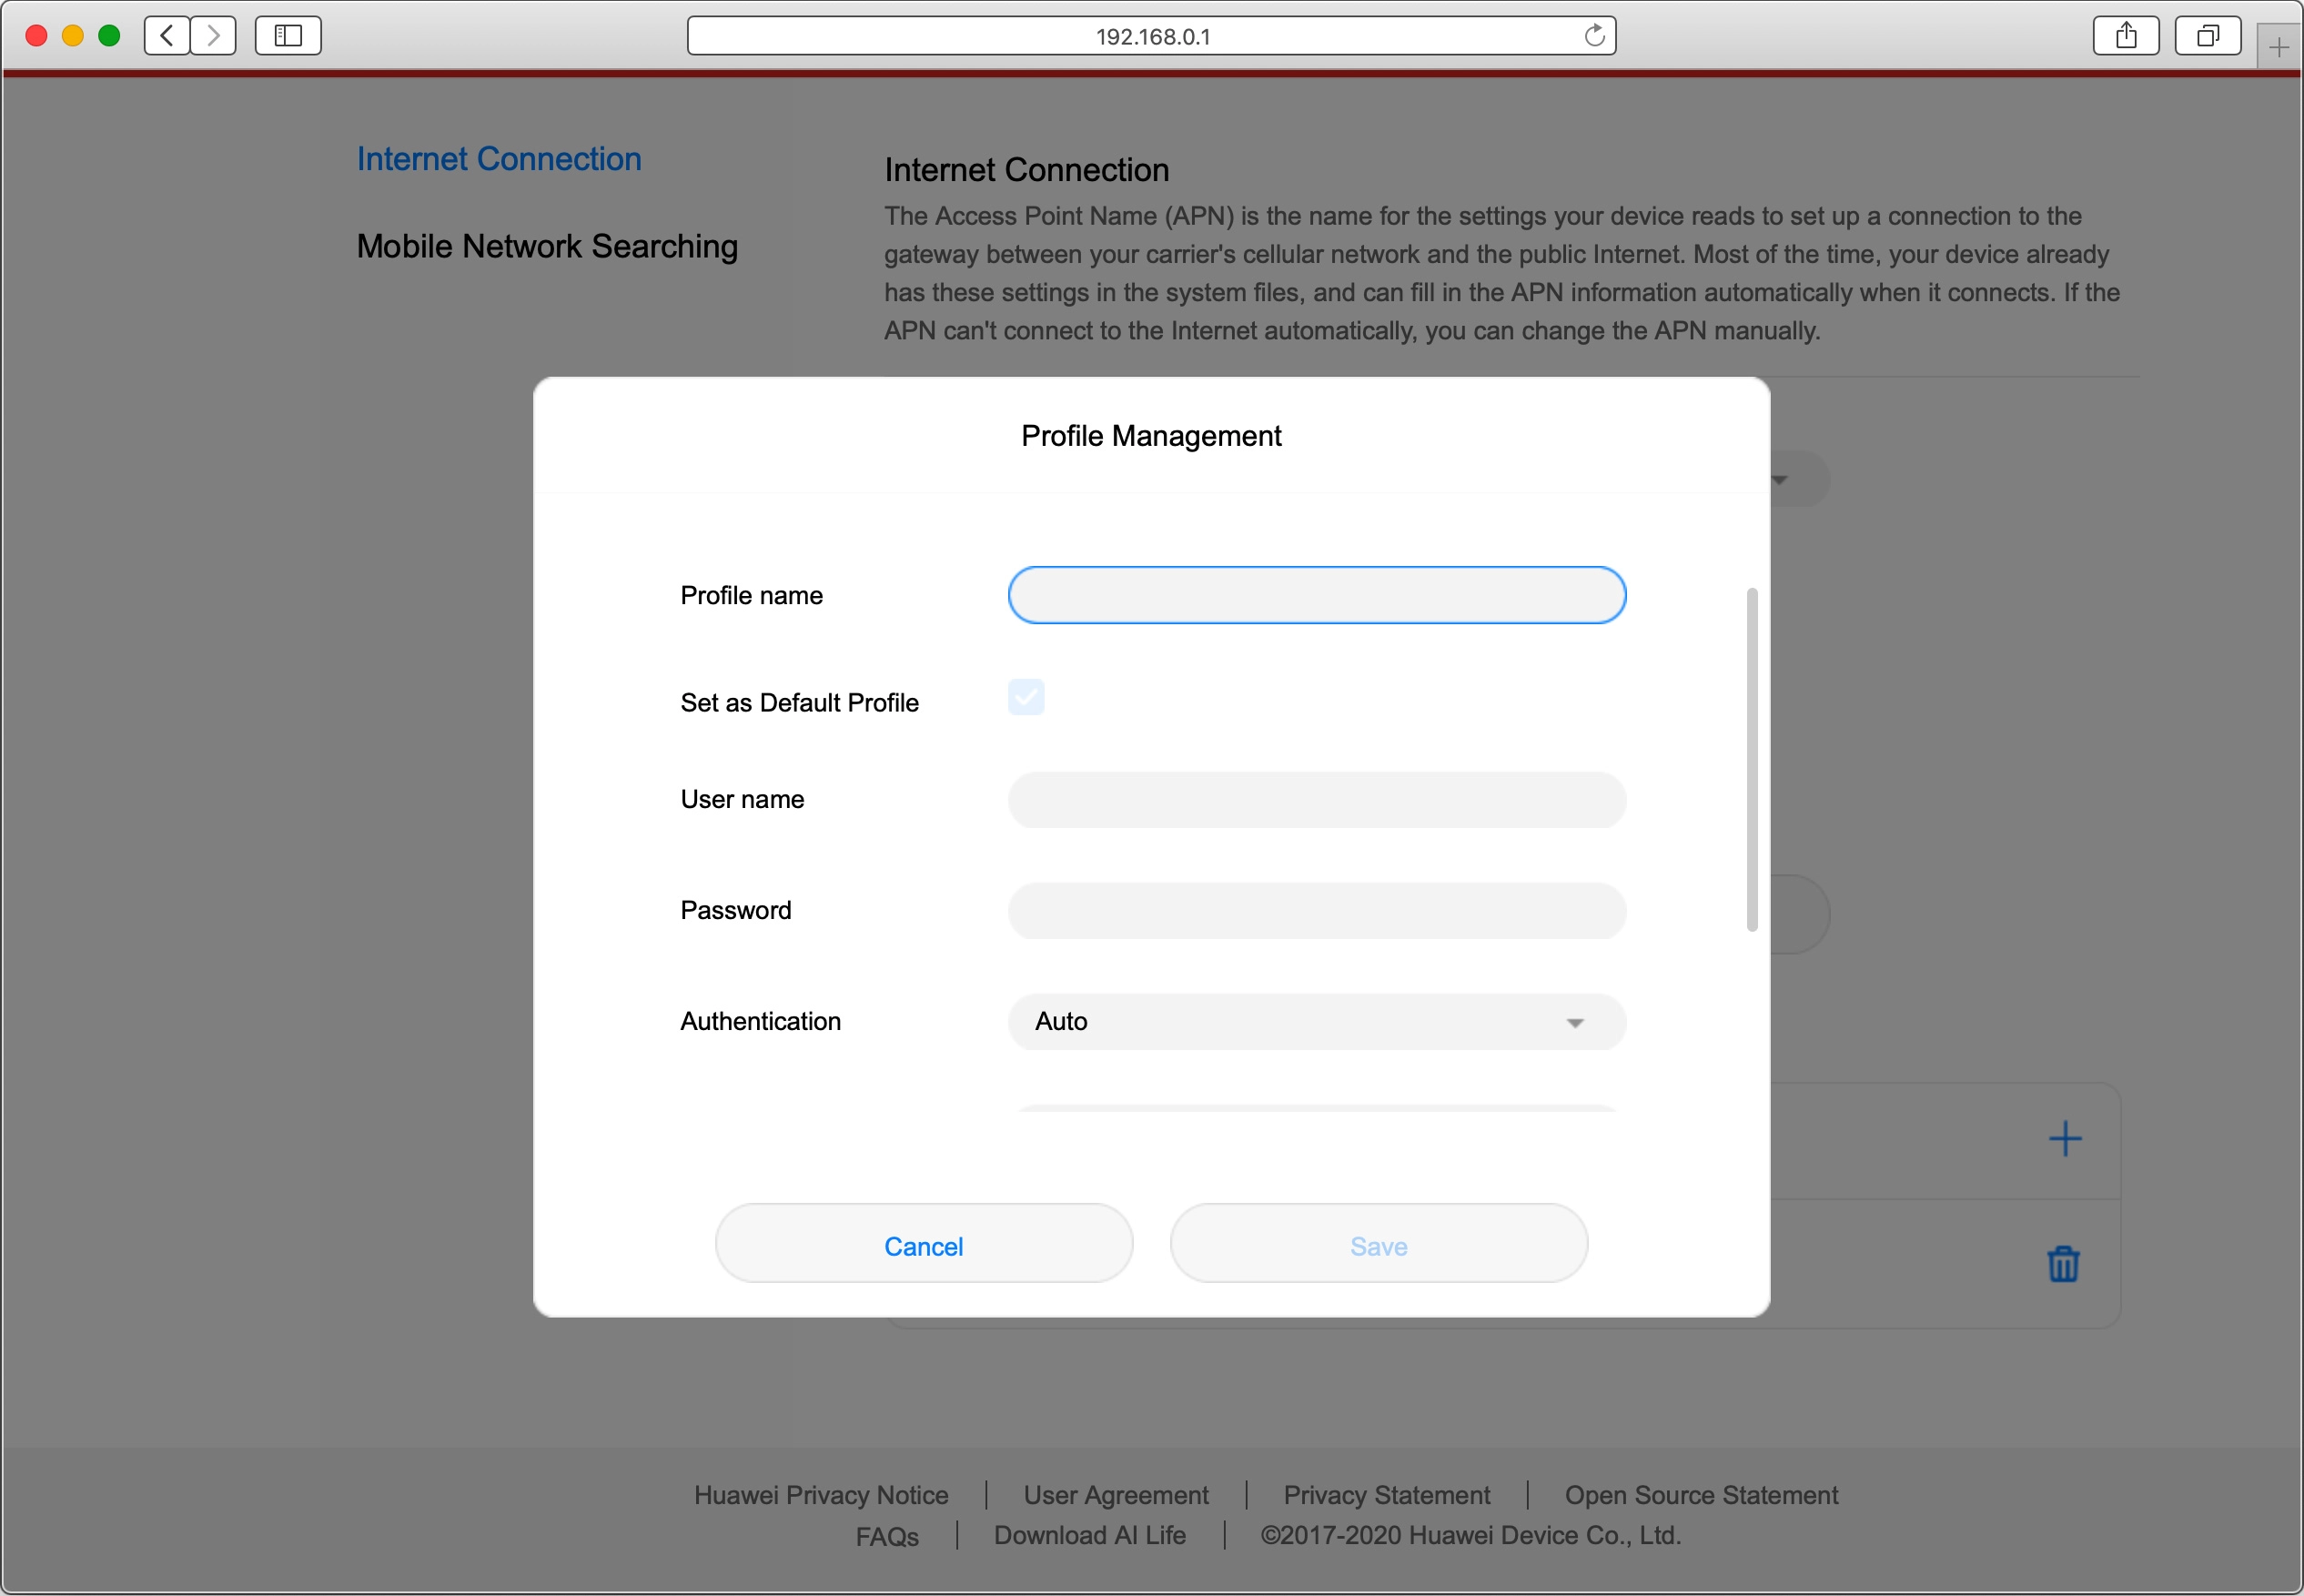Click the trash delete profile icon
This screenshot has height=1596, width=2304.
pyautogui.click(x=2063, y=1264)
